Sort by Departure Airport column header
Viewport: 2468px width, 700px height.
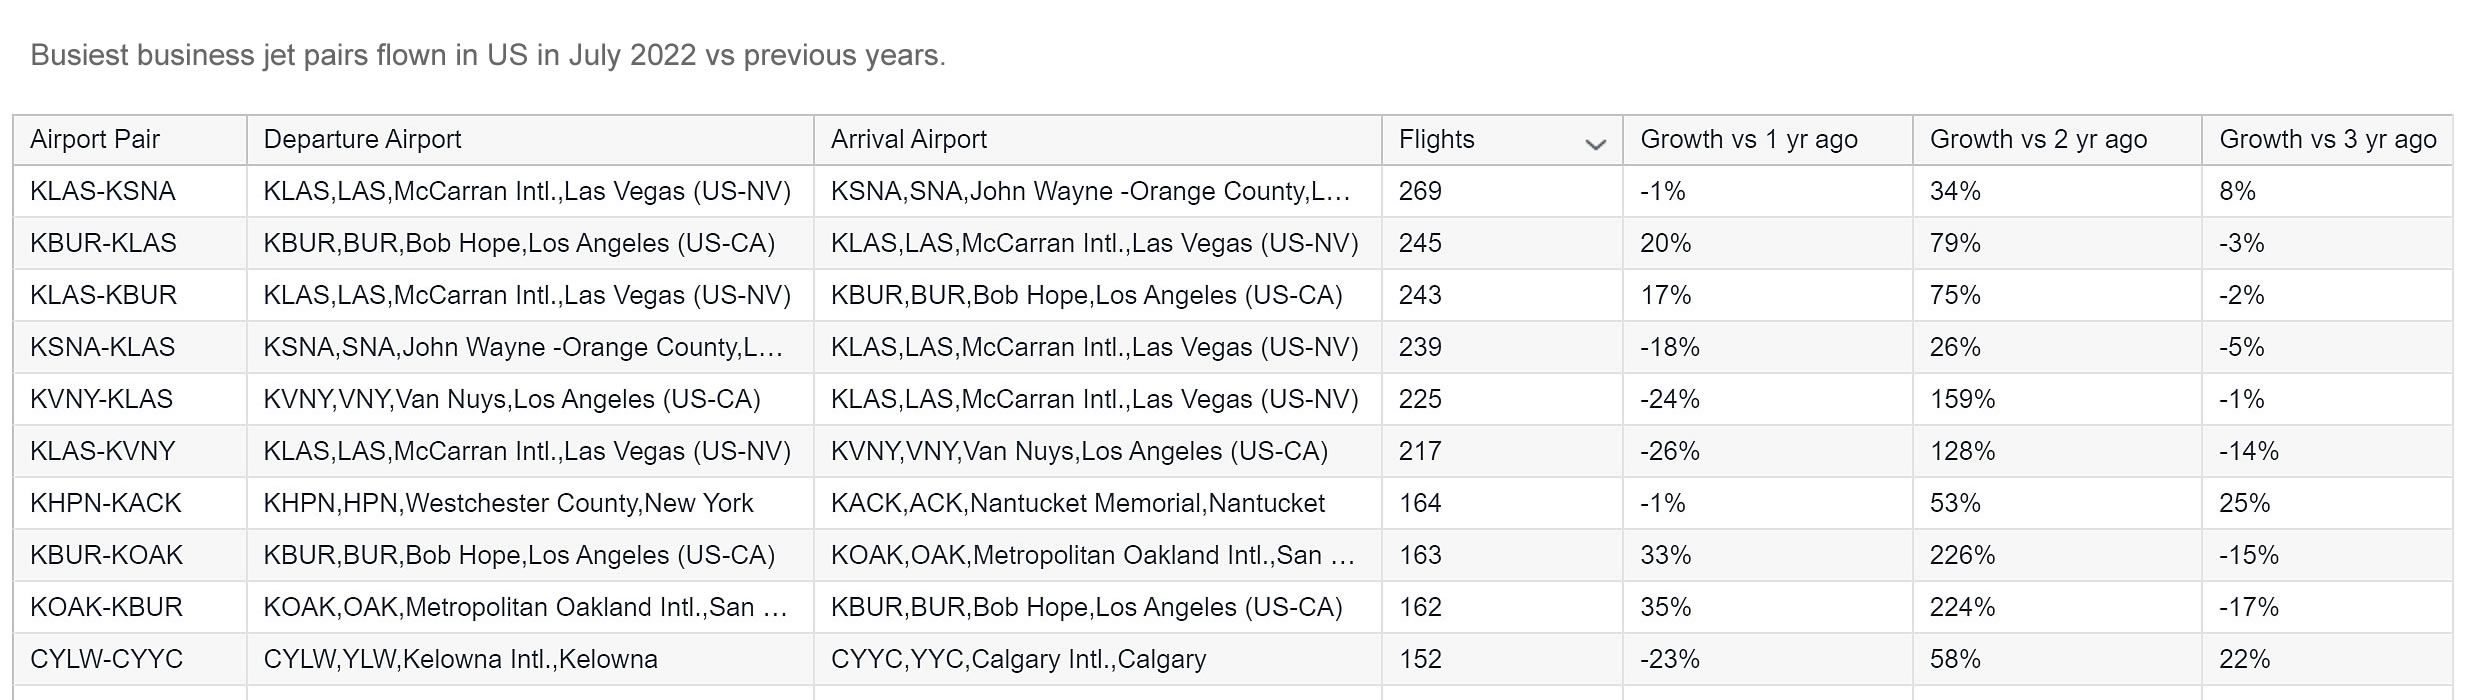click(x=530, y=140)
